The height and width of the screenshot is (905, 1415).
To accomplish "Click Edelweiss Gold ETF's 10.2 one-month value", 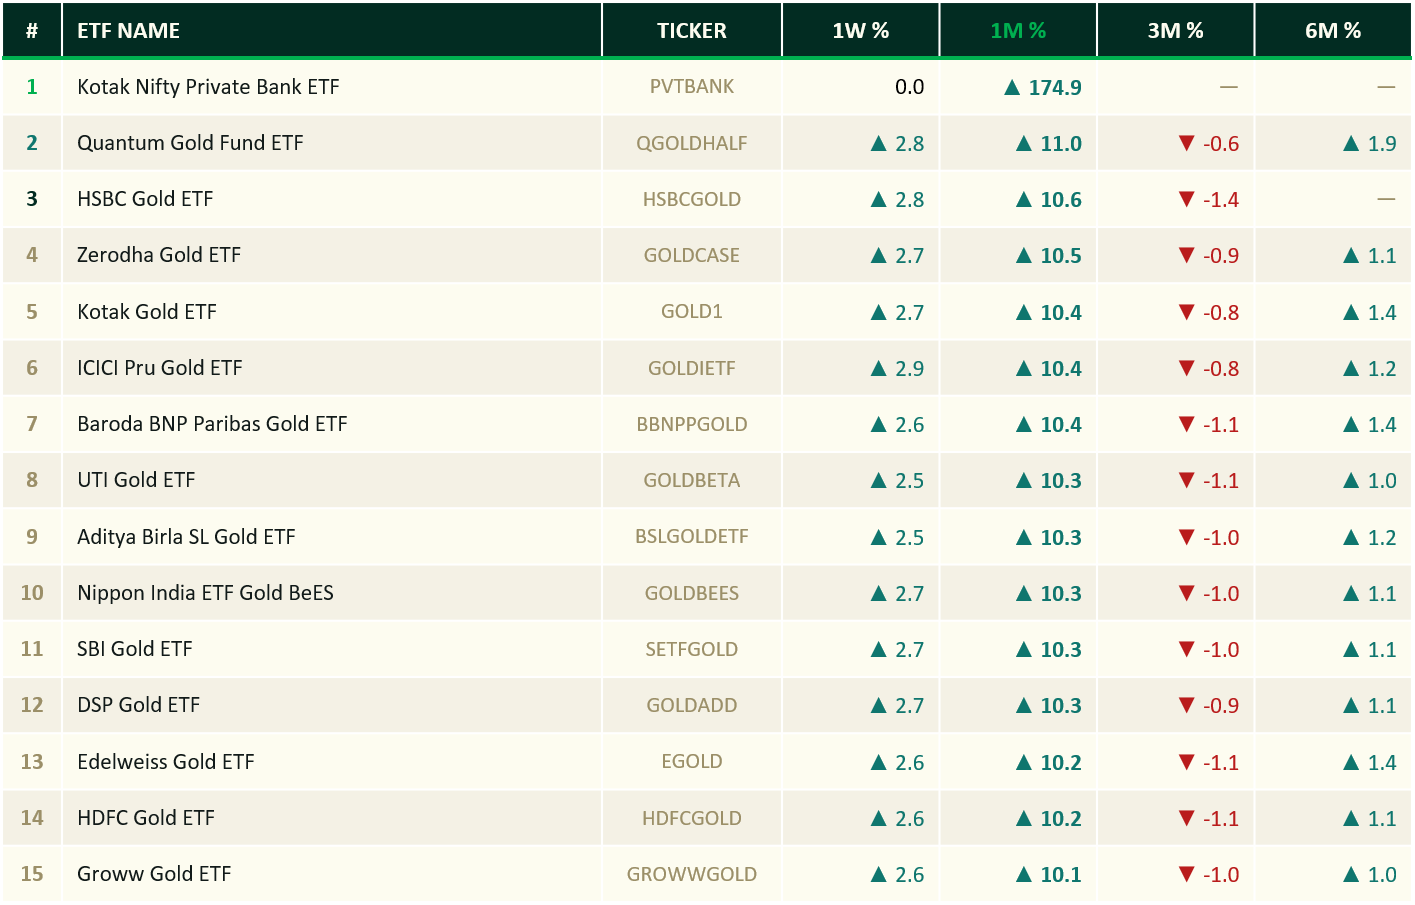I will point(1049,763).
